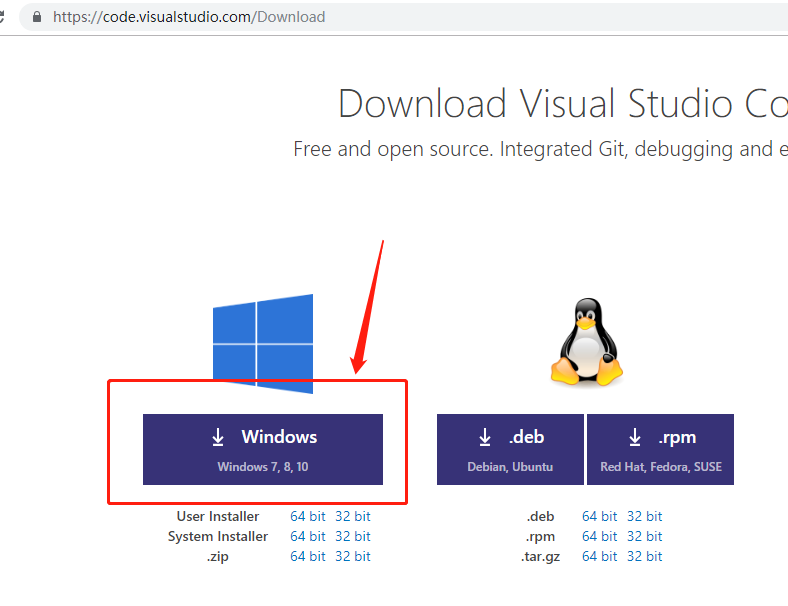The width and height of the screenshot is (788, 606).
Task: Click the Windows logo icon
Action: [x=263, y=344]
